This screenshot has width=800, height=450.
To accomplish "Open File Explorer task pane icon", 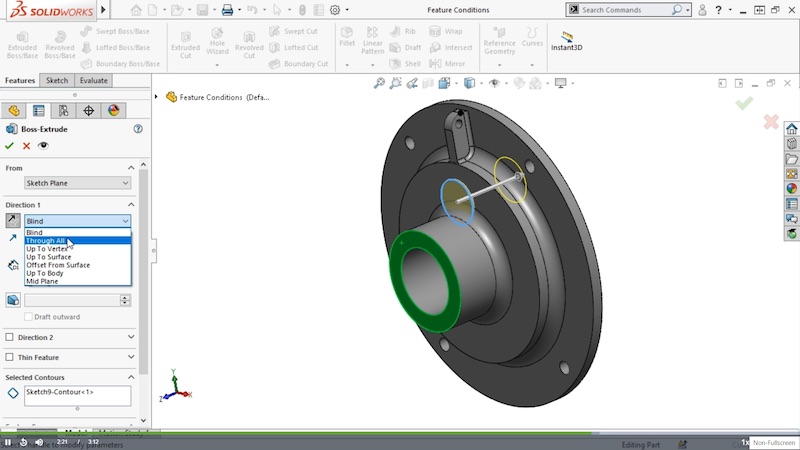I will tap(791, 159).
